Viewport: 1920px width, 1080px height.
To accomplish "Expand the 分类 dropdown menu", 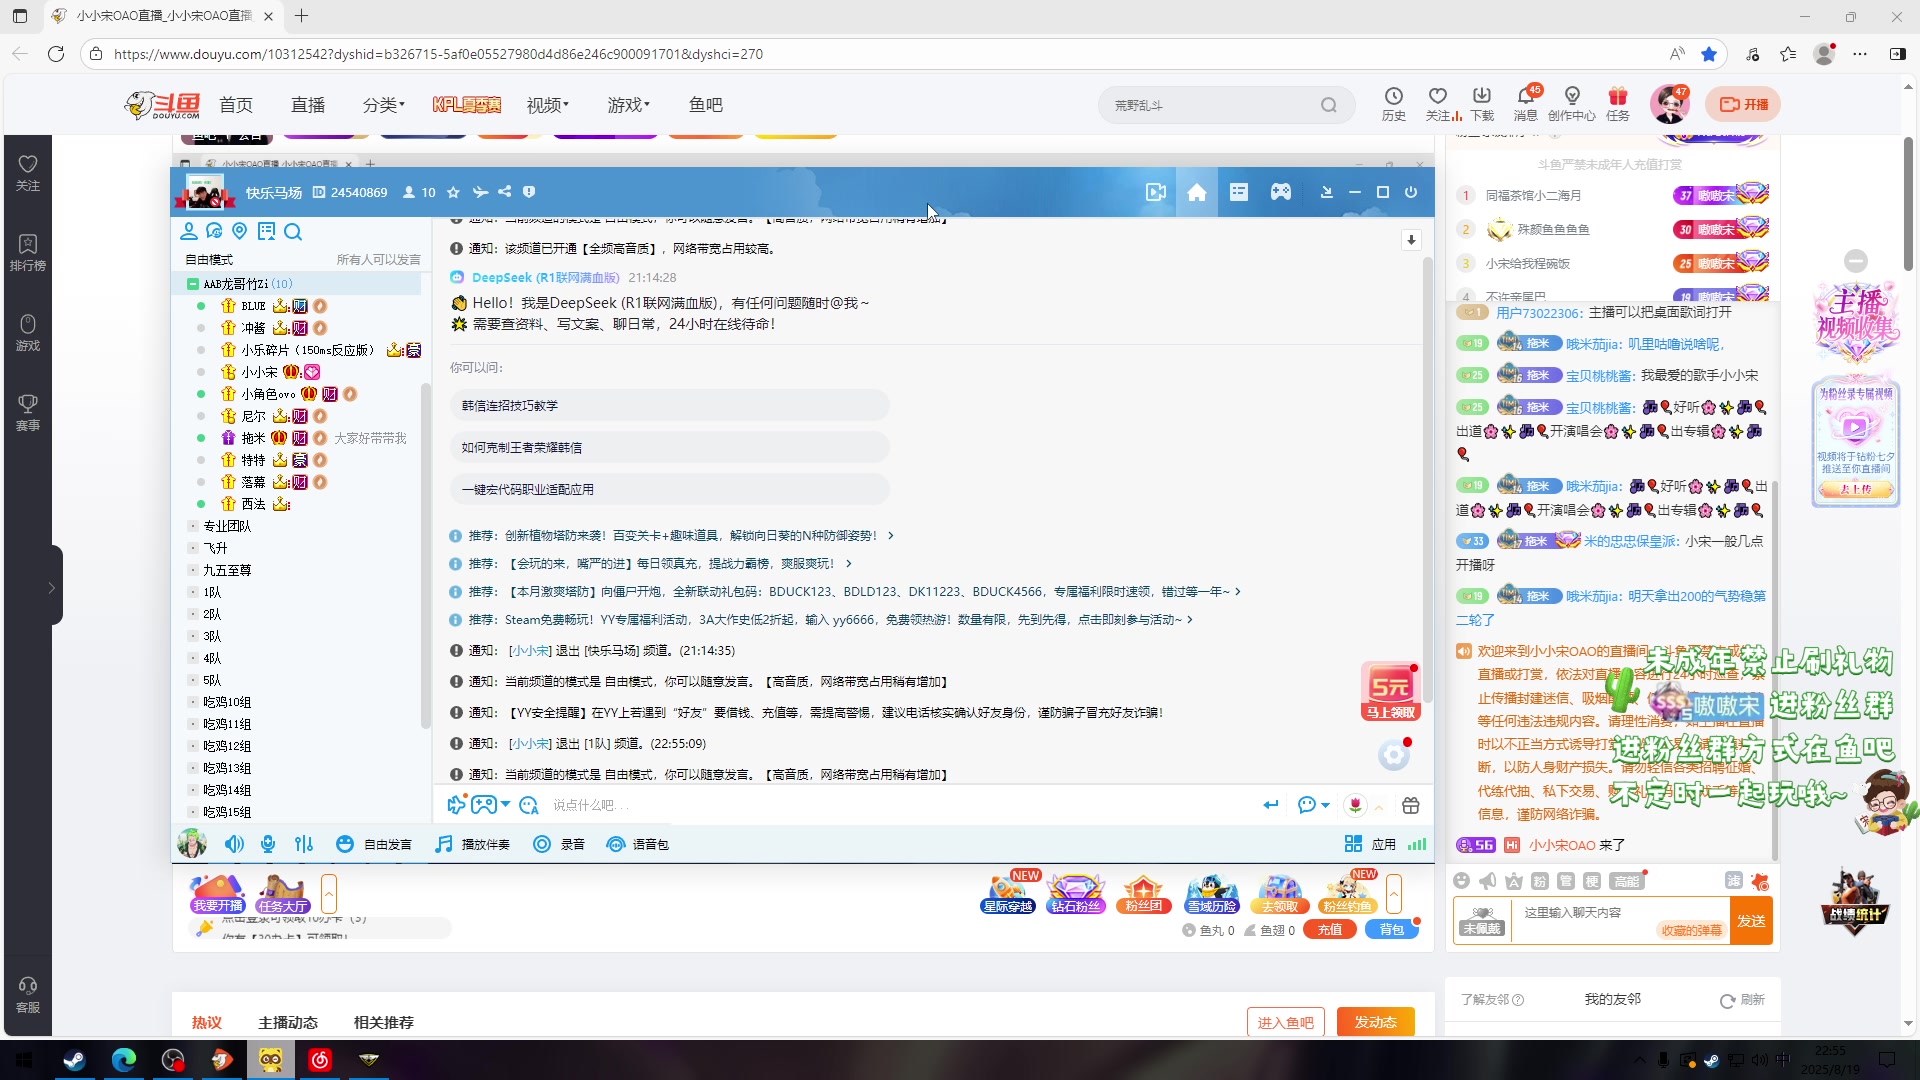I will pos(384,105).
